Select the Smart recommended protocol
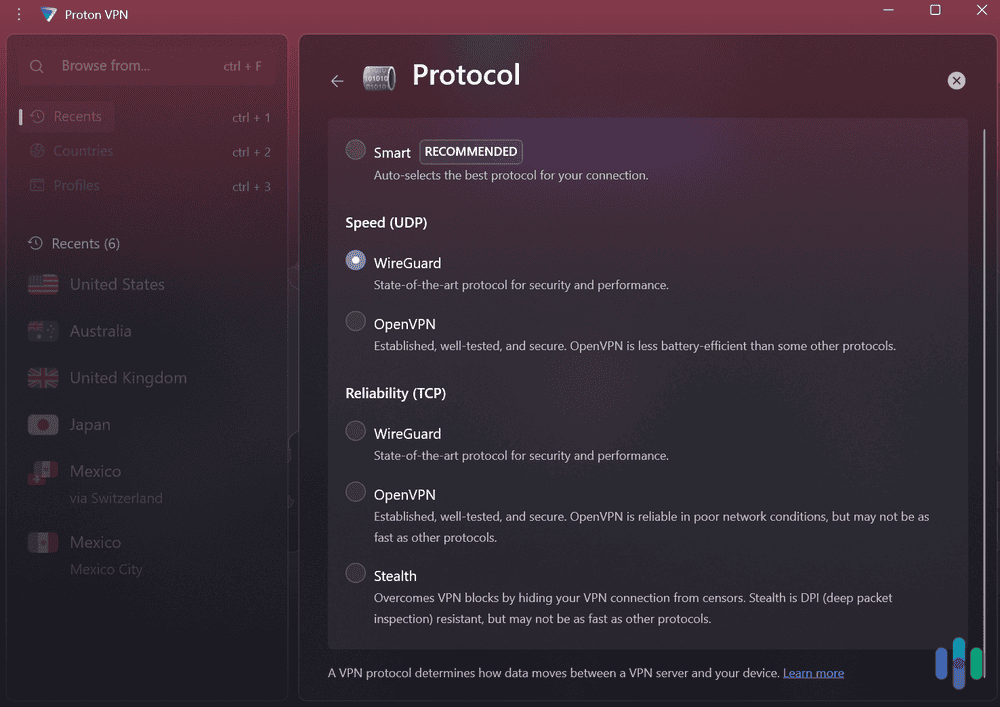The height and width of the screenshot is (707, 1000). [x=355, y=149]
